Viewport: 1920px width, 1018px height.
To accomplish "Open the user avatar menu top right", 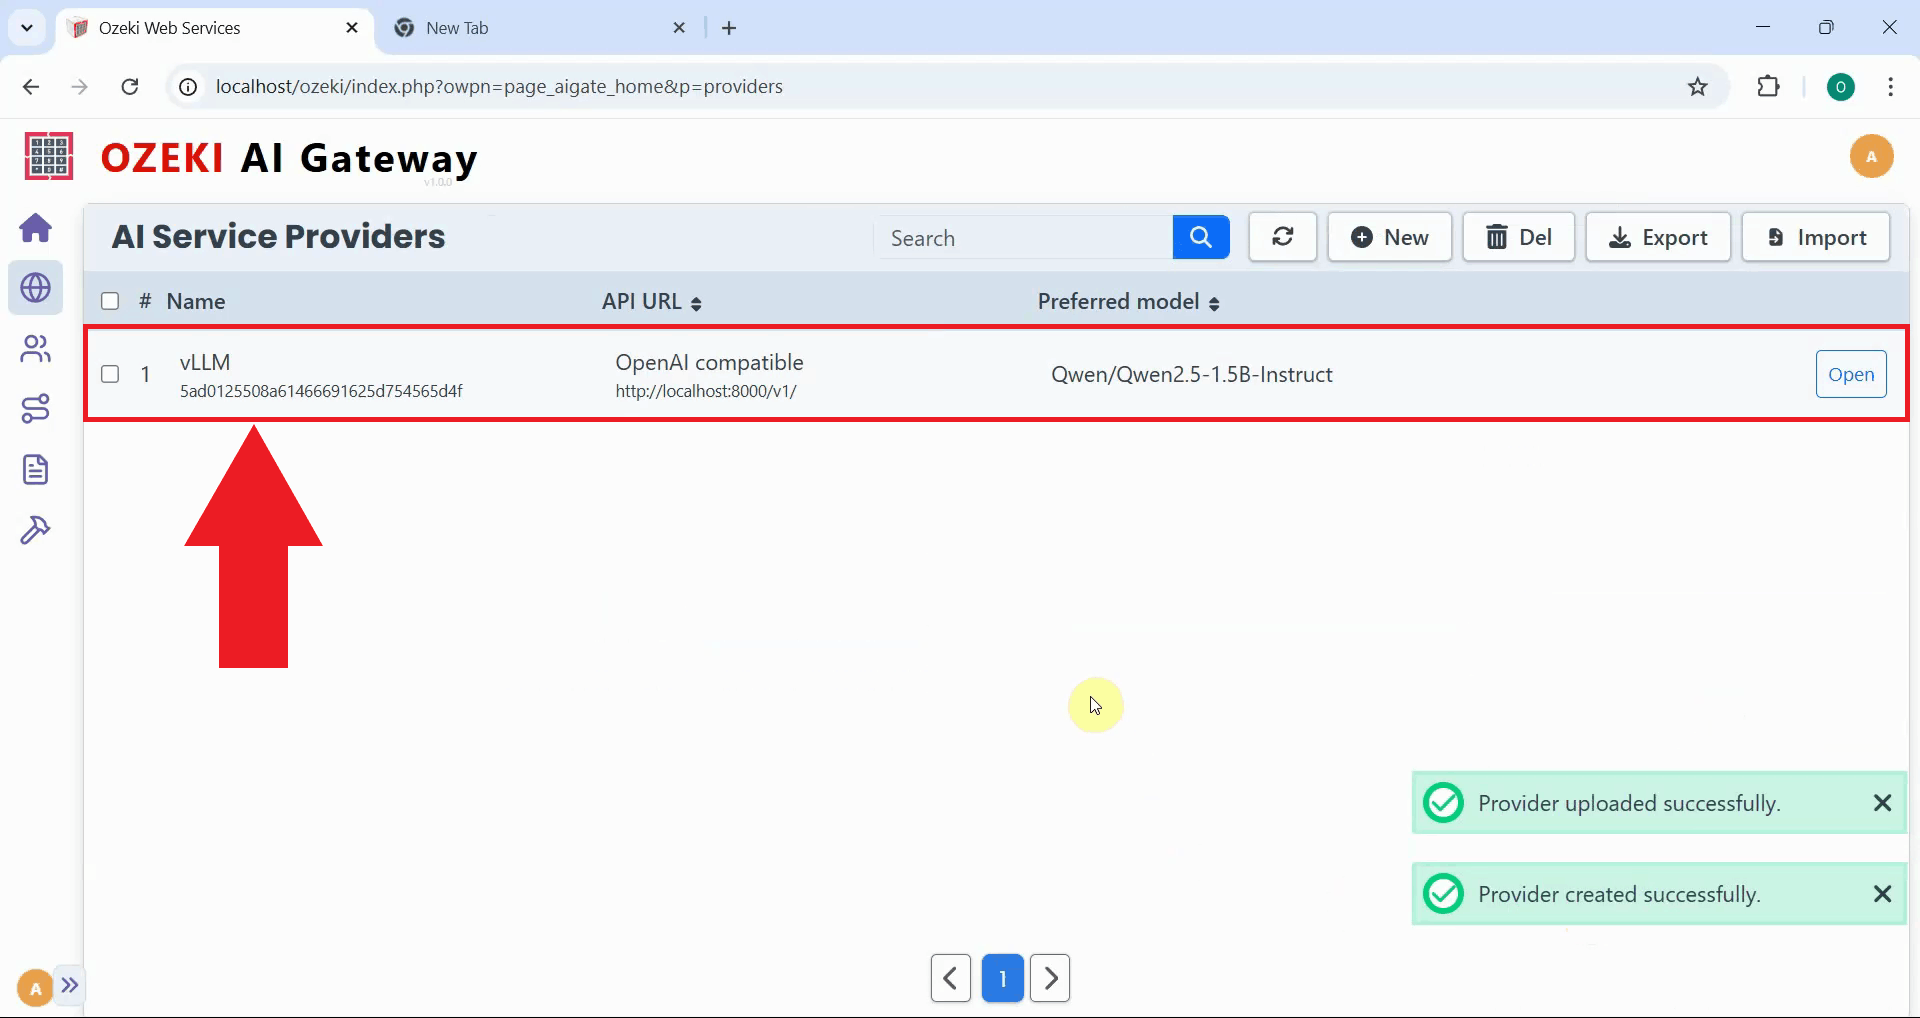I will click(1872, 156).
